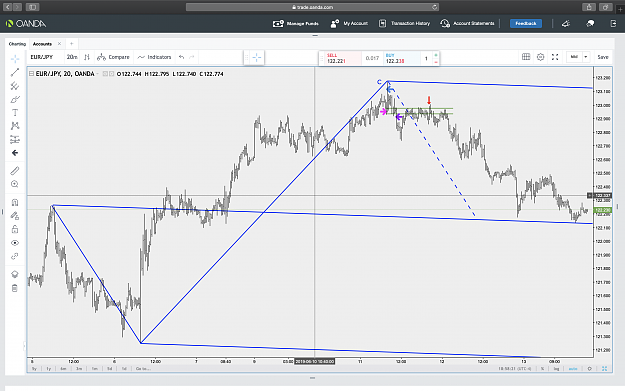Screen dimensions: 625x391
Task: Undo the last chart action
Action: 182,57
